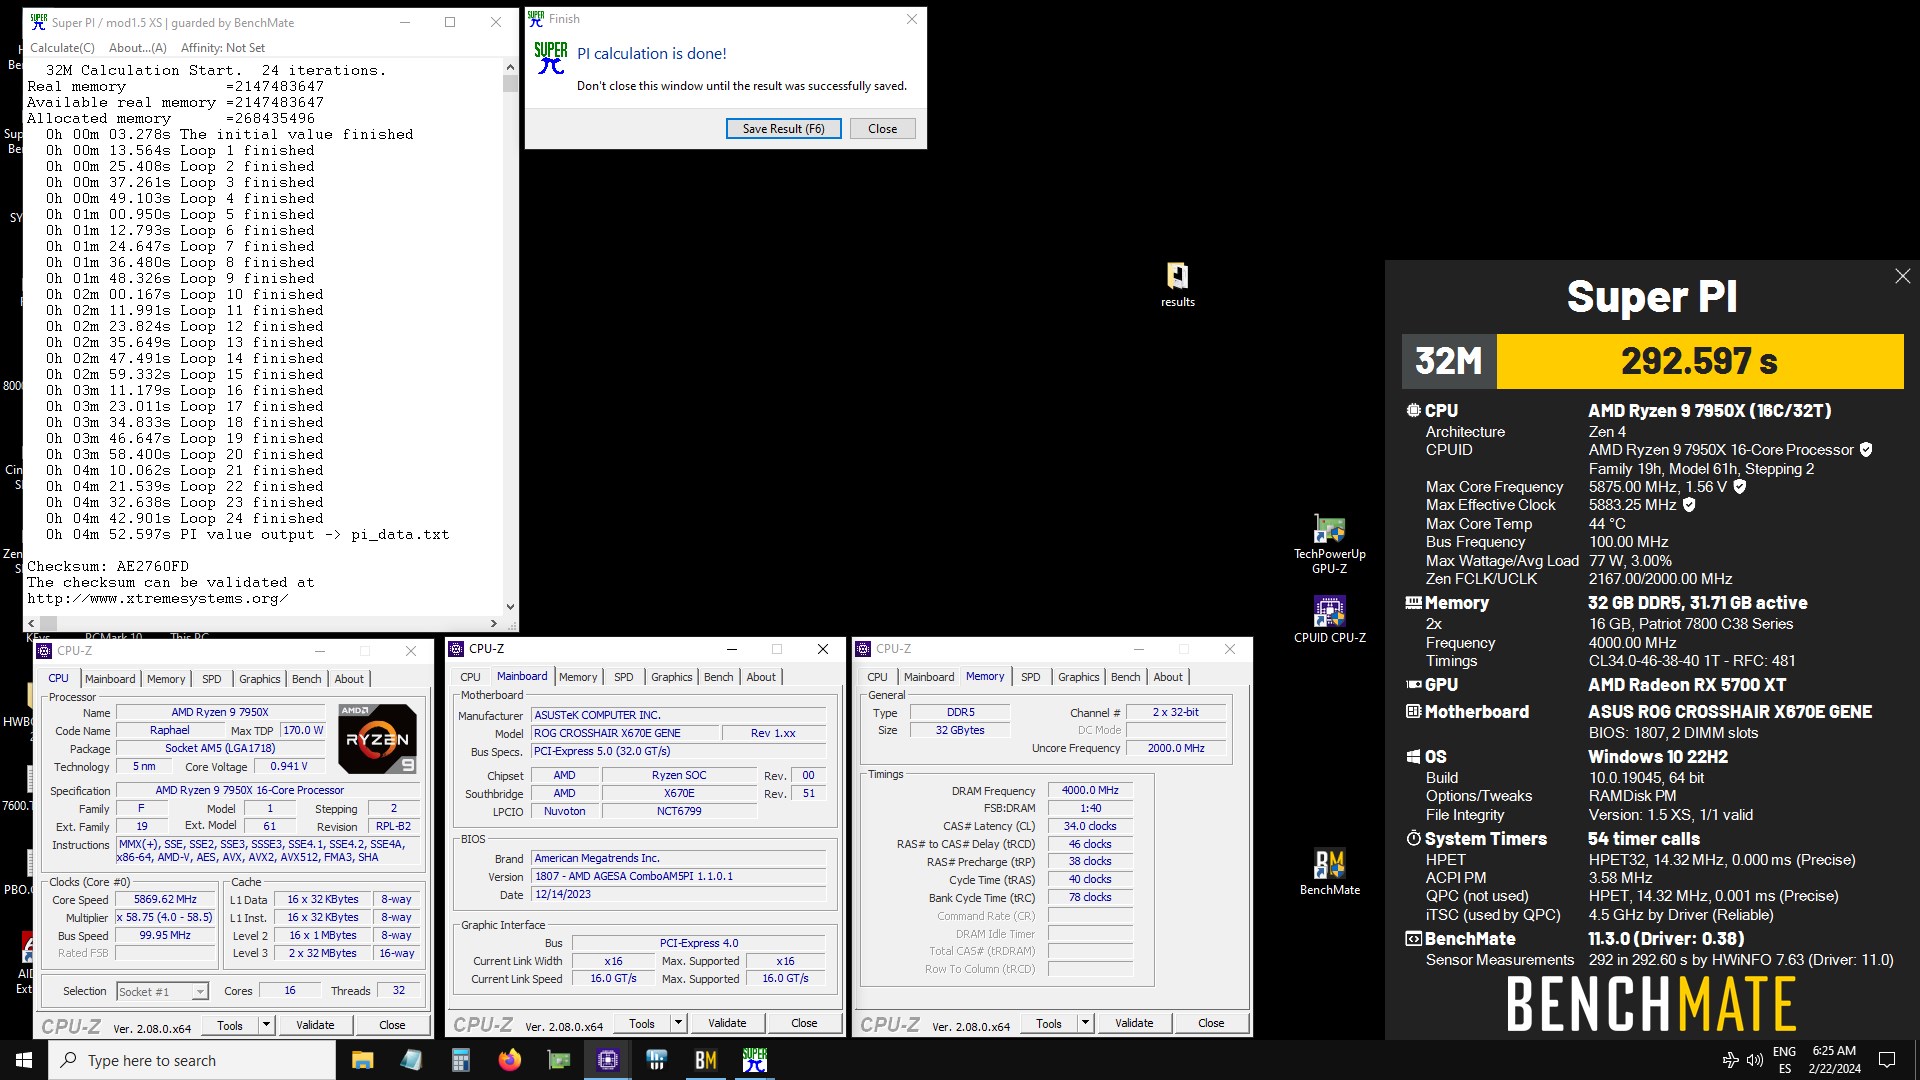Launch Firefox from the taskbar
The width and height of the screenshot is (1920, 1080).
click(509, 1060)
